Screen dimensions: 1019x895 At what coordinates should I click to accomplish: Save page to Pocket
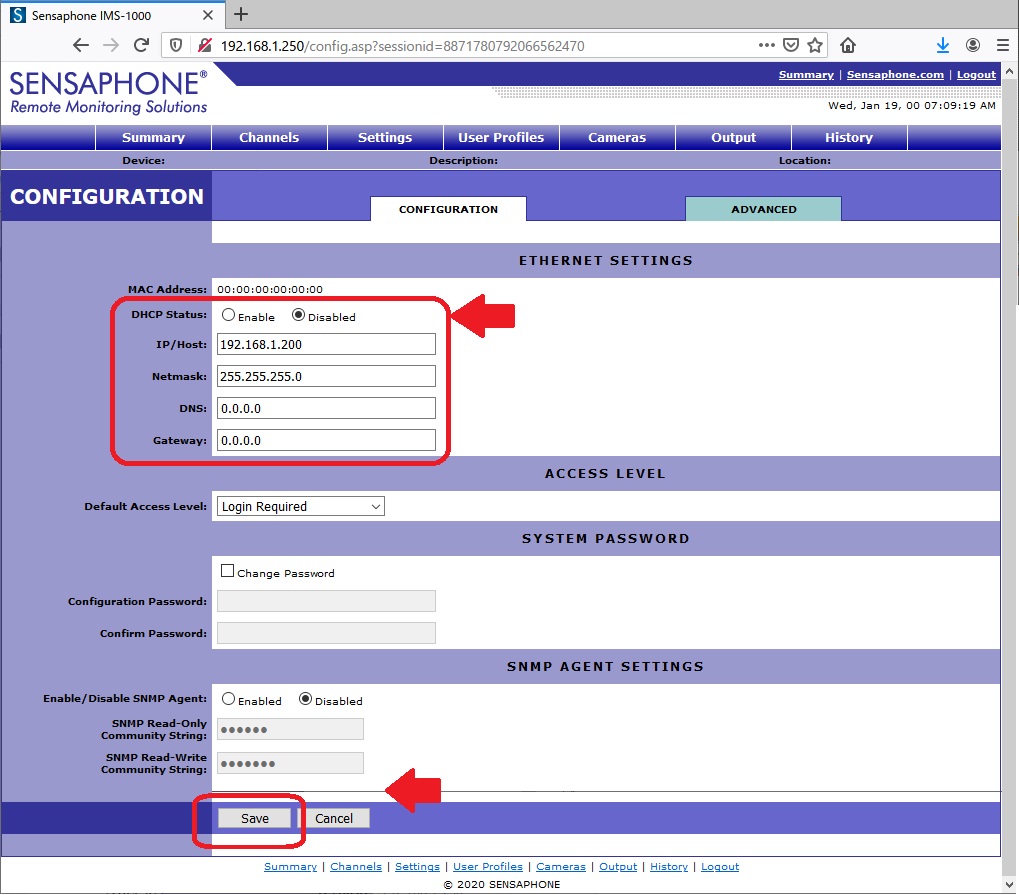click(x=791, y=45)
